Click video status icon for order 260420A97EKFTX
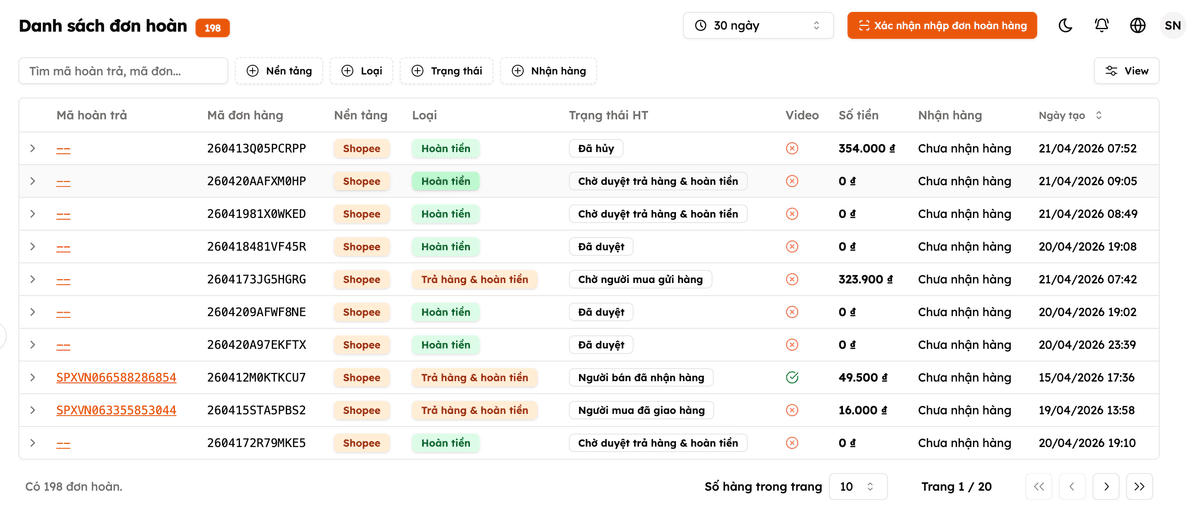Viewport: 1200px width, 519px height. coord(792,345)
